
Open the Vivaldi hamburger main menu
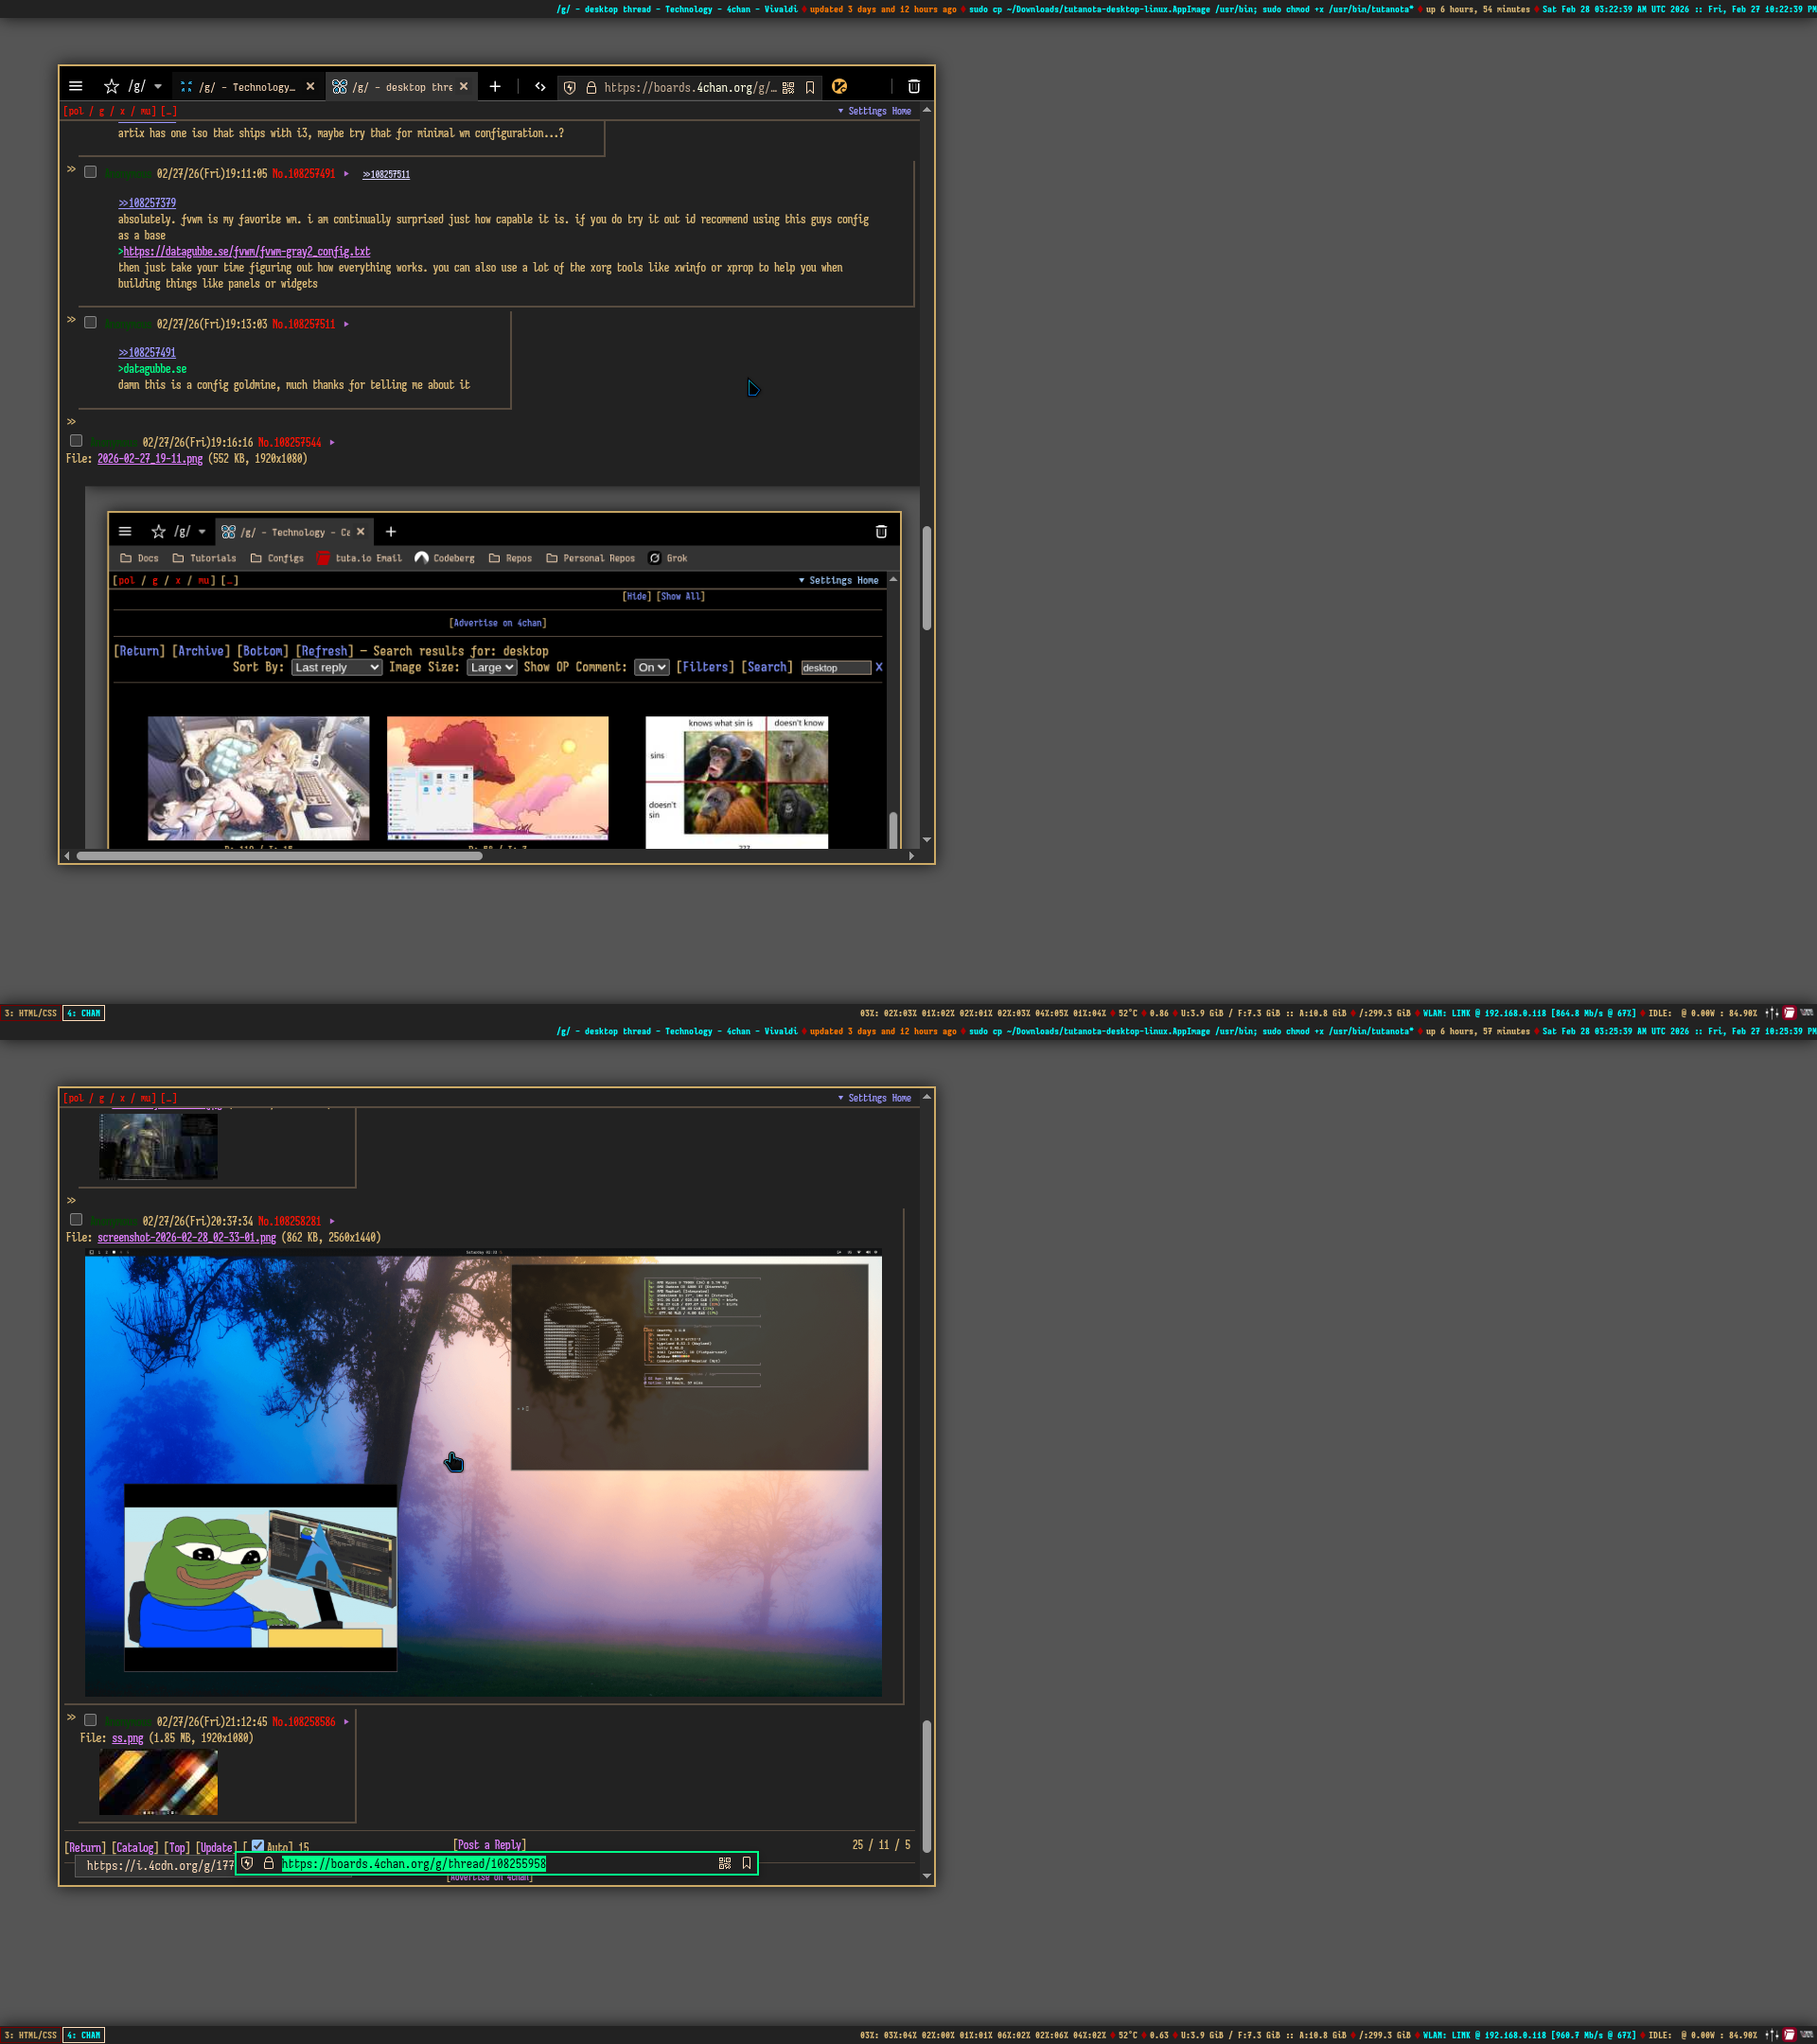(75, 87)
